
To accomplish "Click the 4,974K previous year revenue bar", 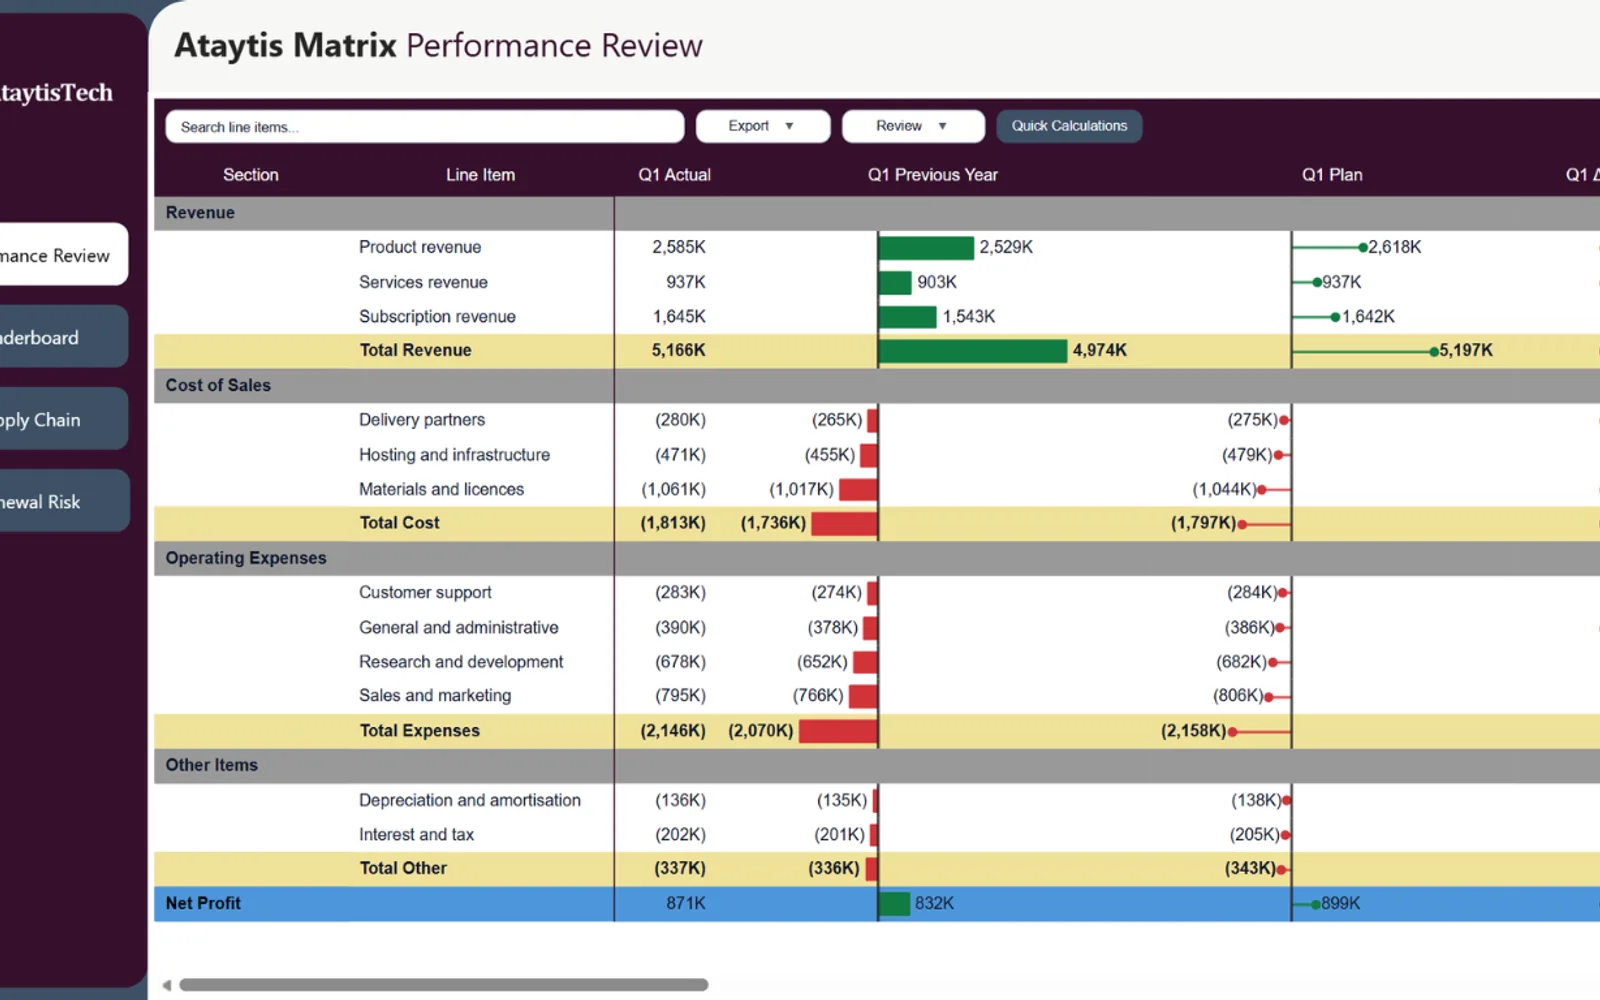I will 973,351.
